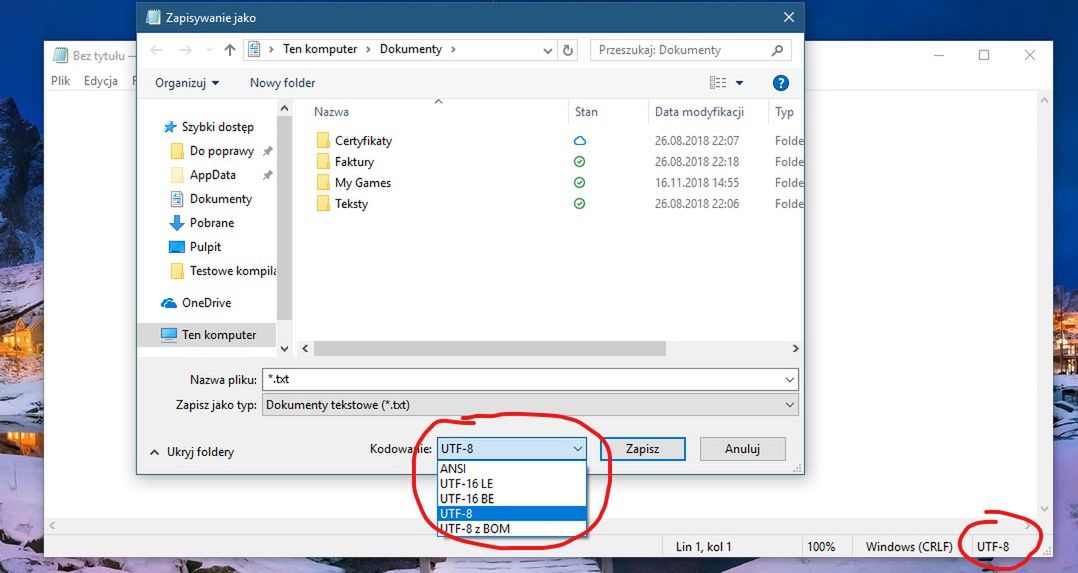Collapse the Kodowanie encoding combo box
The width and height of the screenshot is (1078, 573).
512,448
